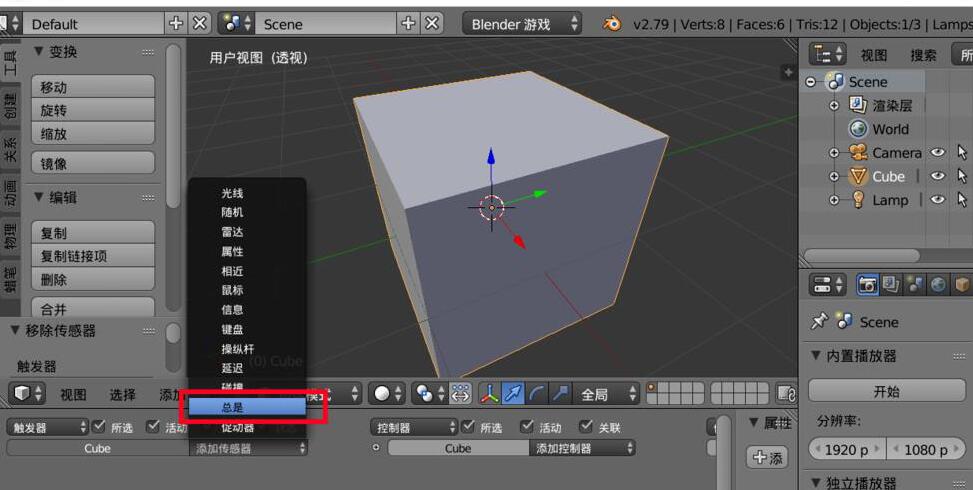Select 总是 (Always) sensor from the menu

coord(247,407)
